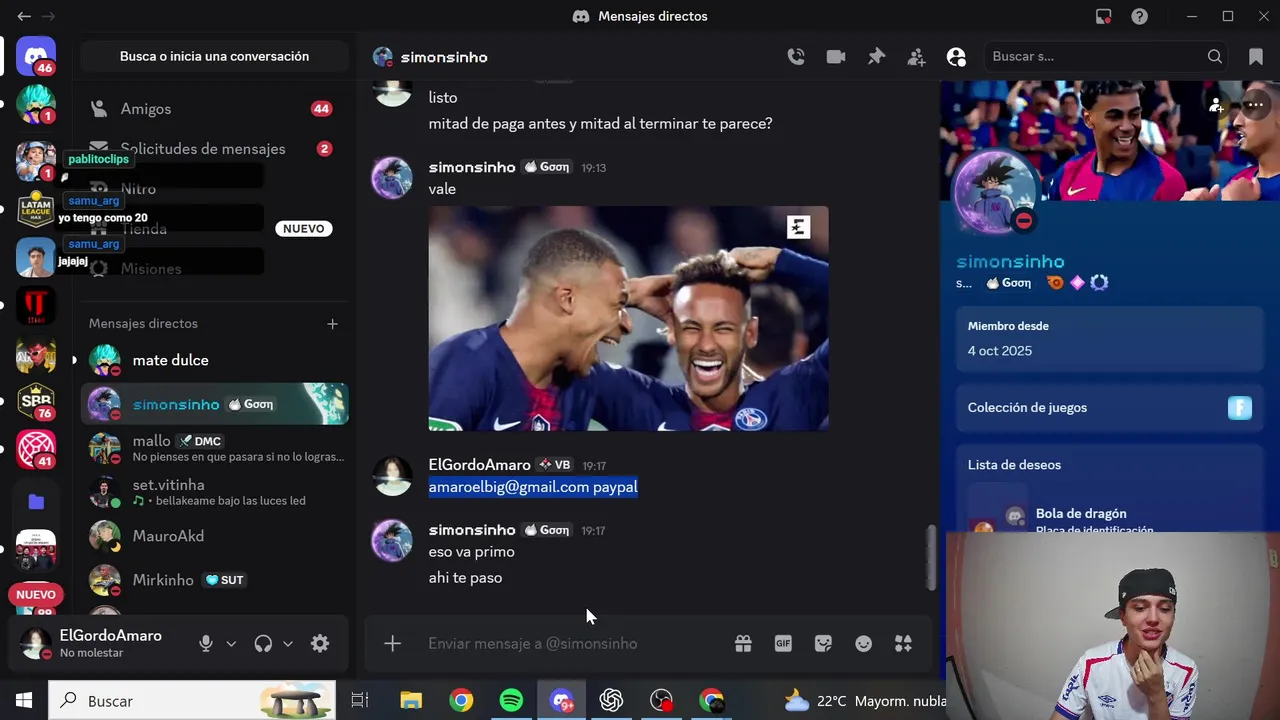The image size is (1280, 720).
Task: Open the Amigos tab
Action: 215,108
